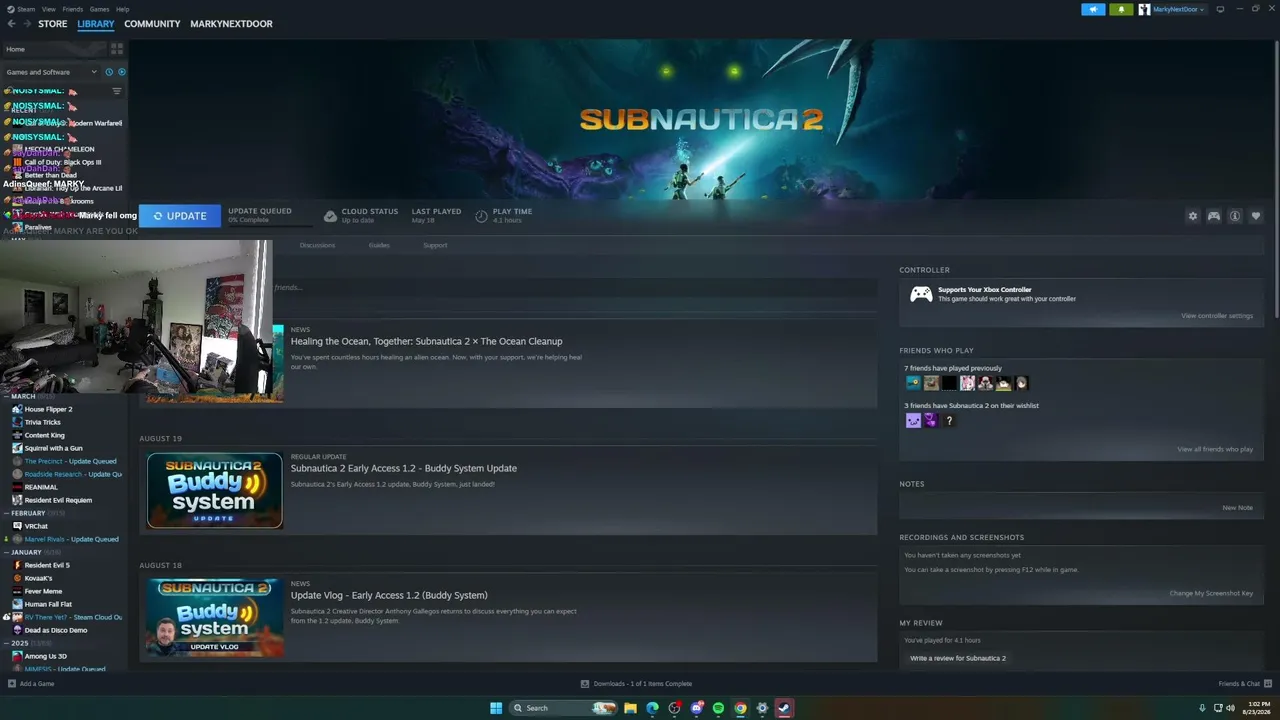
Task: Collapse the FEBRUARY library section
Action: coord(28,513)
